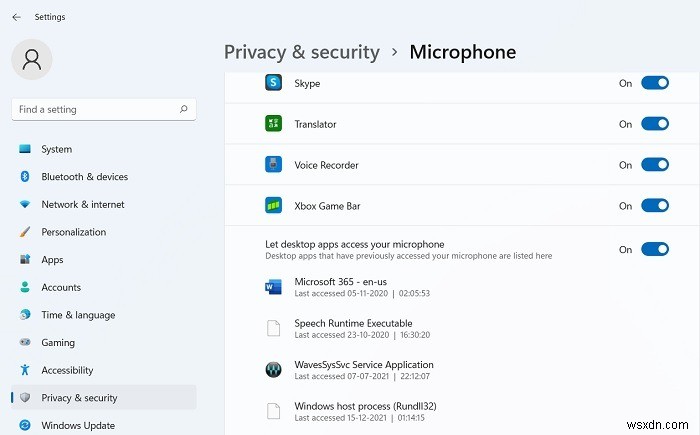Click the Privacy & security breadcrumb link

point(302,52)
